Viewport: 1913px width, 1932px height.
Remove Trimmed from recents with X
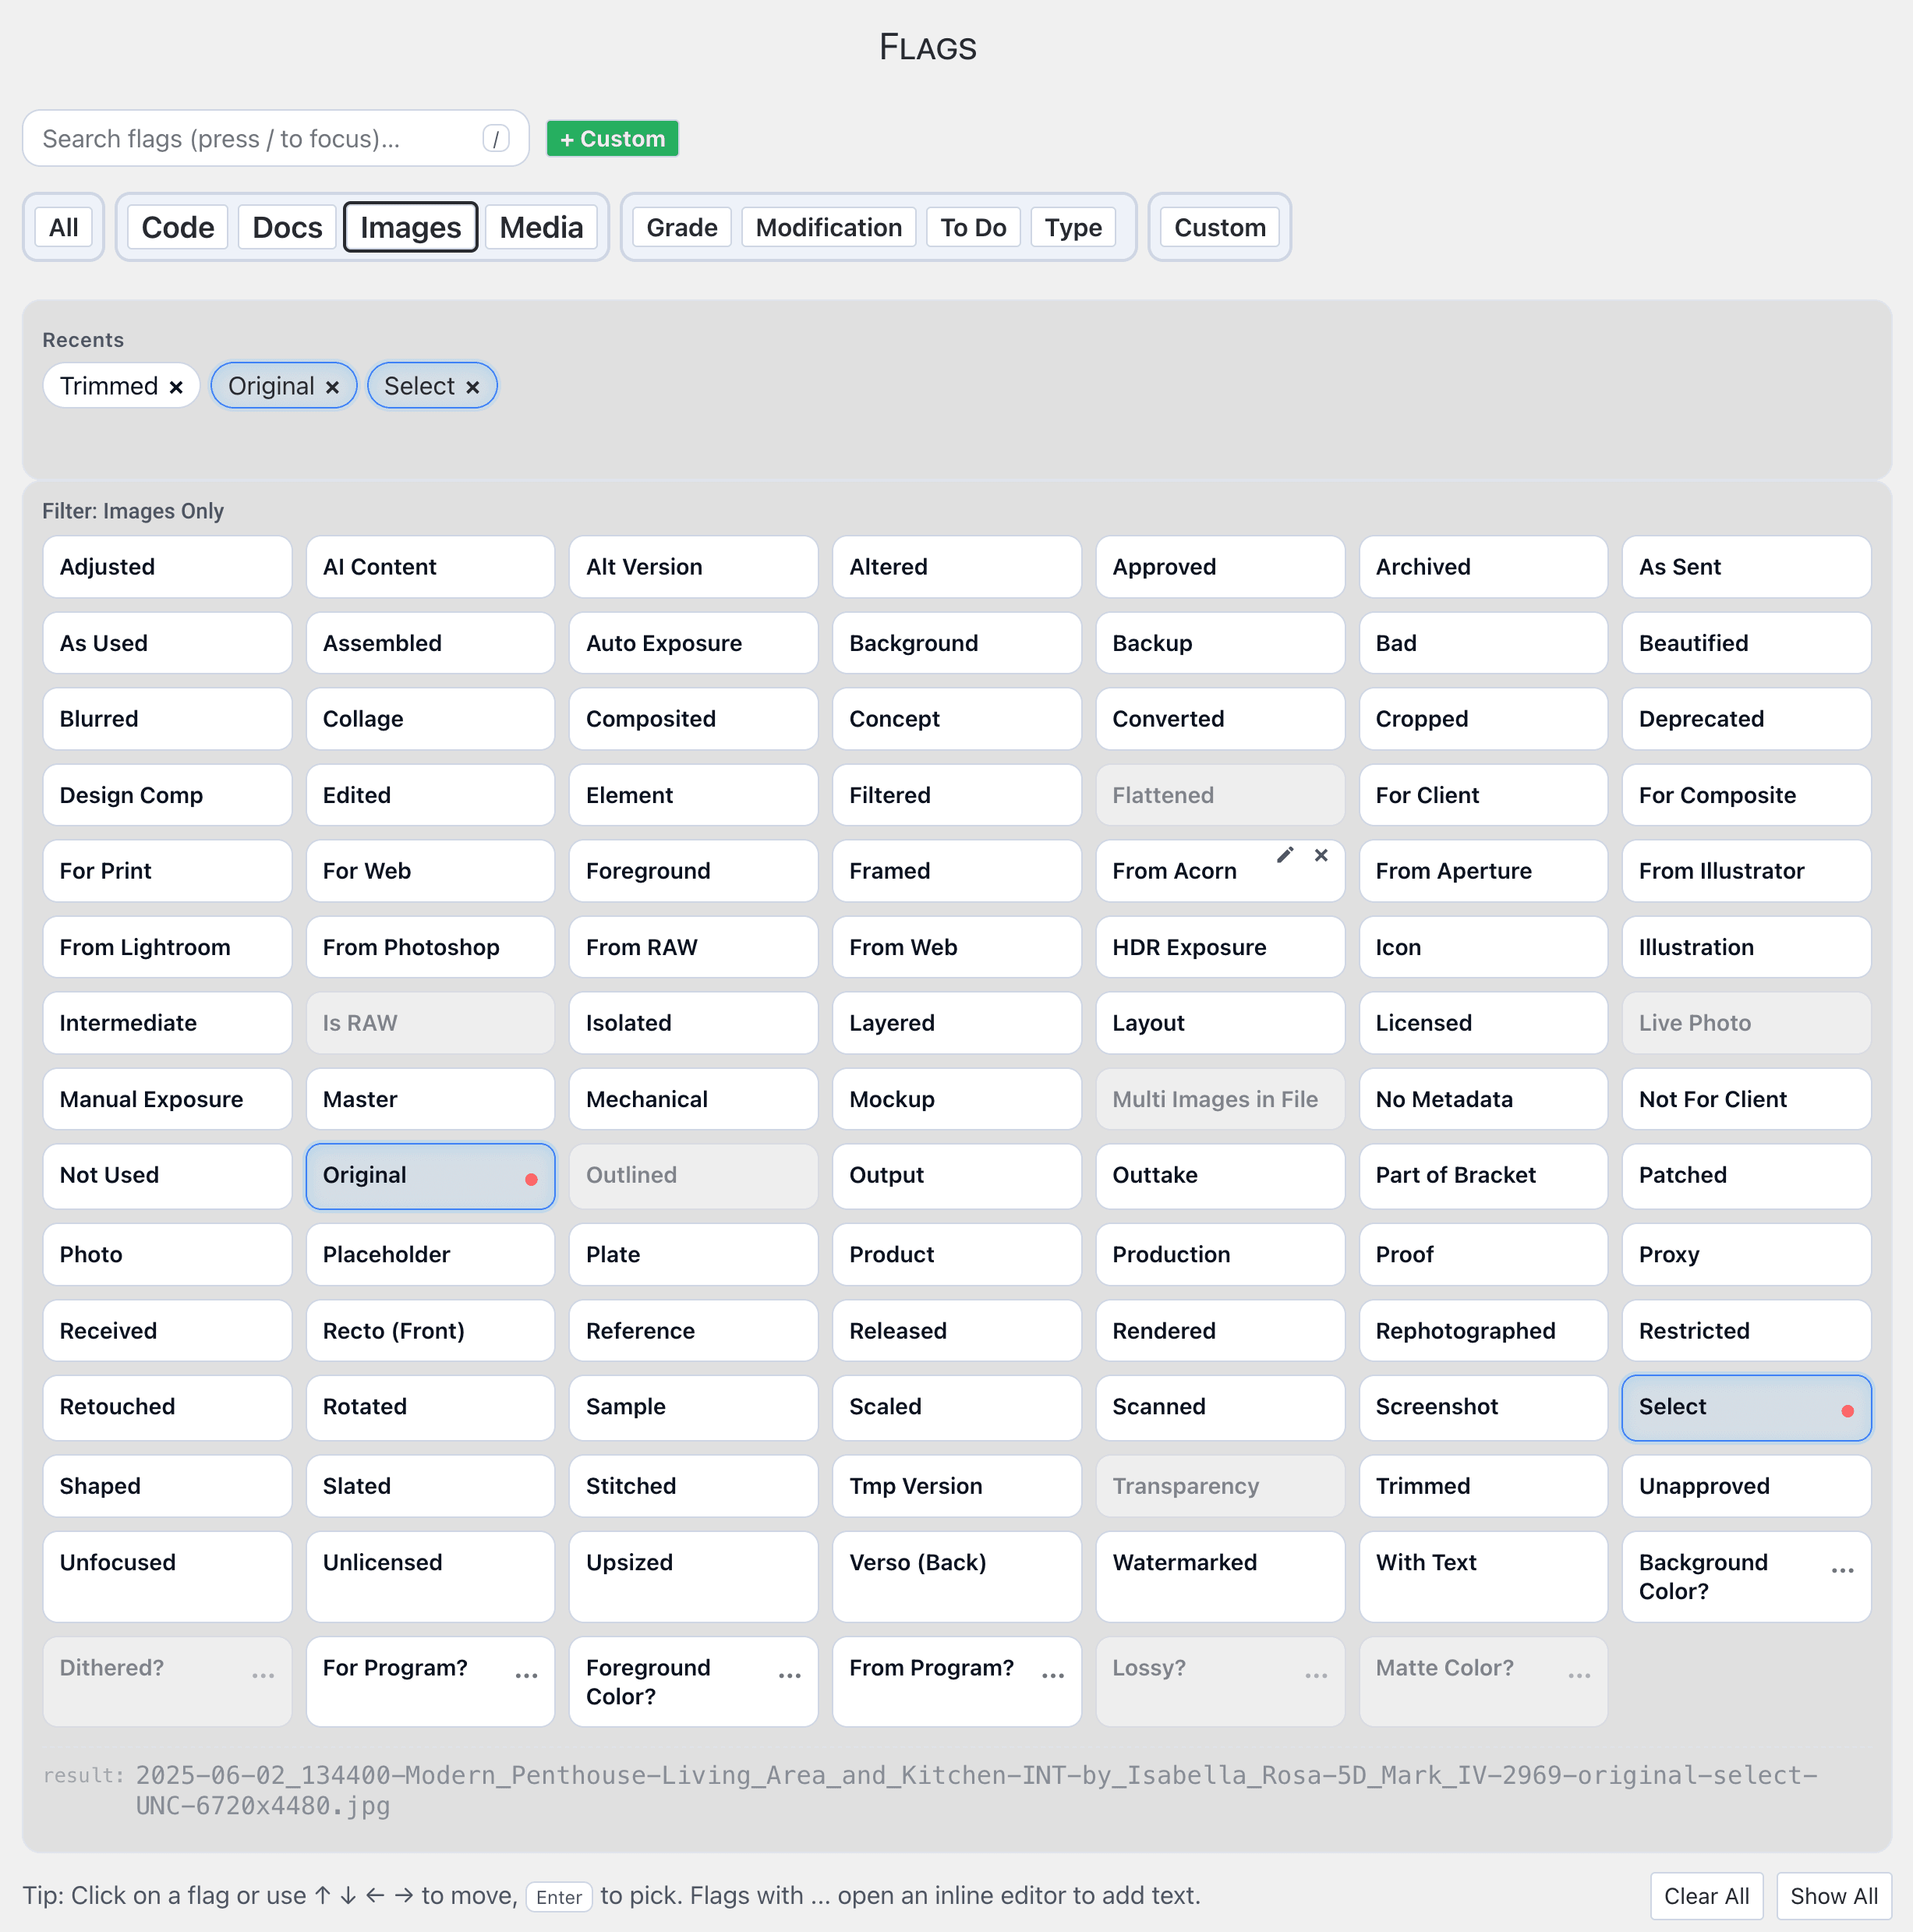pyautogui.click(x=176, y=387)
